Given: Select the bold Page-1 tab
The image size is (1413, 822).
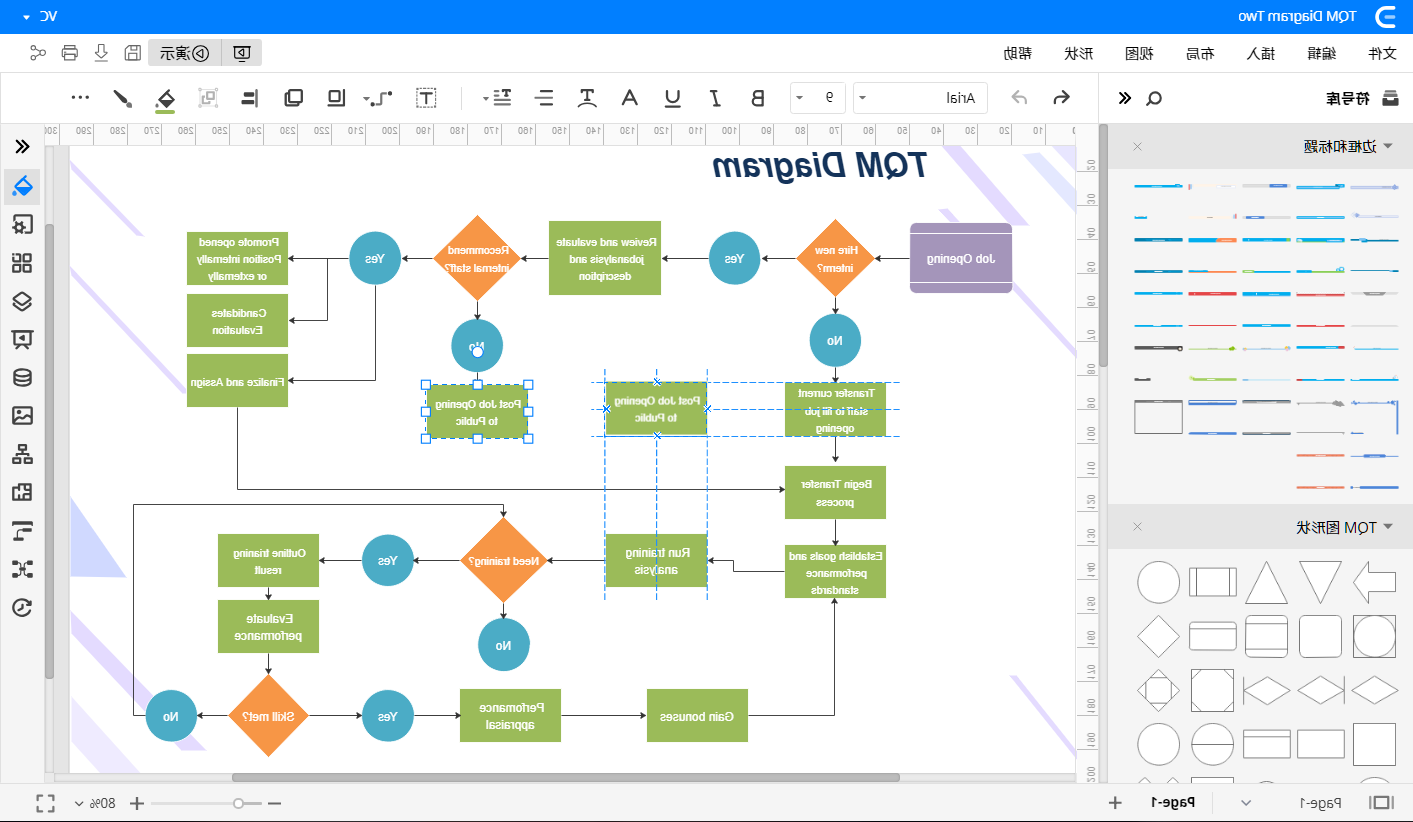Looking at the screenshot, I should 1173,803.
